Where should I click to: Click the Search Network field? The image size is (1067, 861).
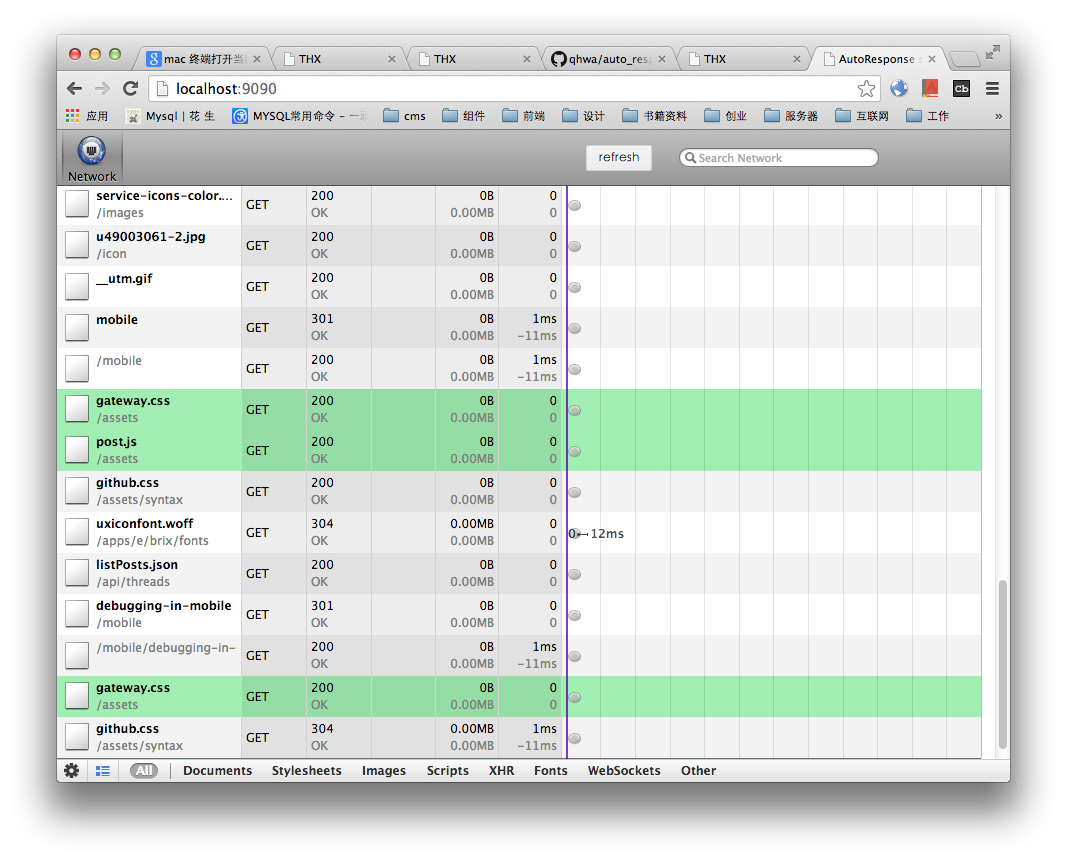[778, 158]
